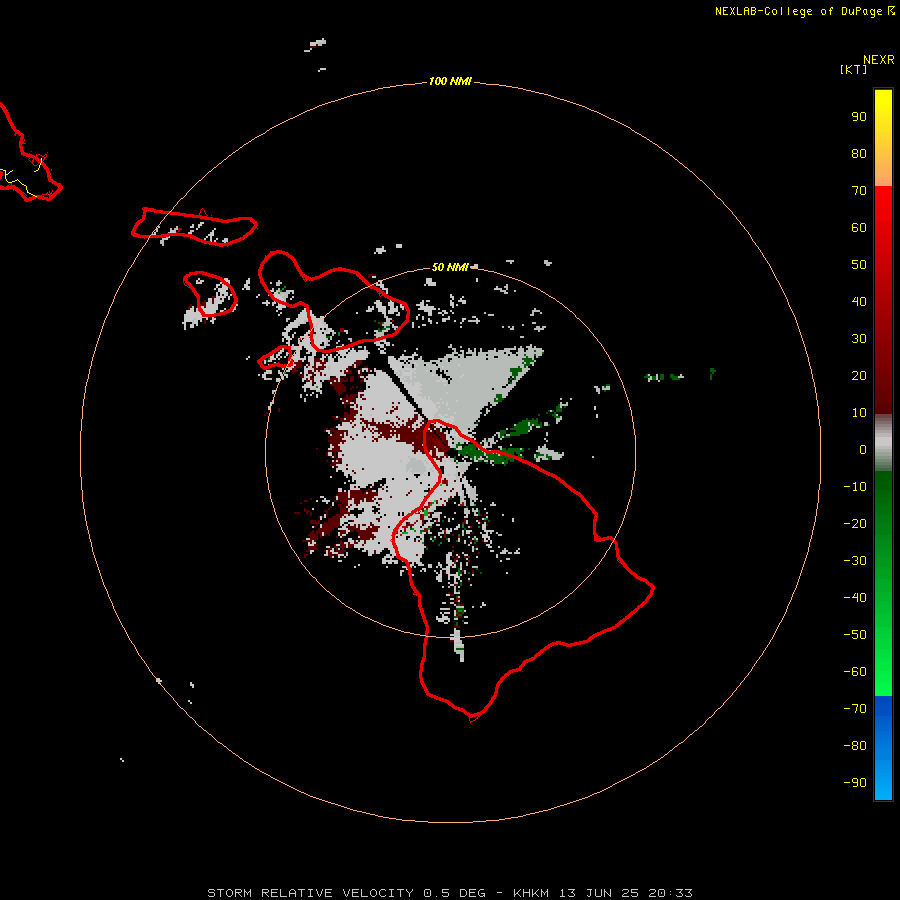900x900 pixels.
Task: Click the "100 NMI" range ring label
Action: coord(450,82)
